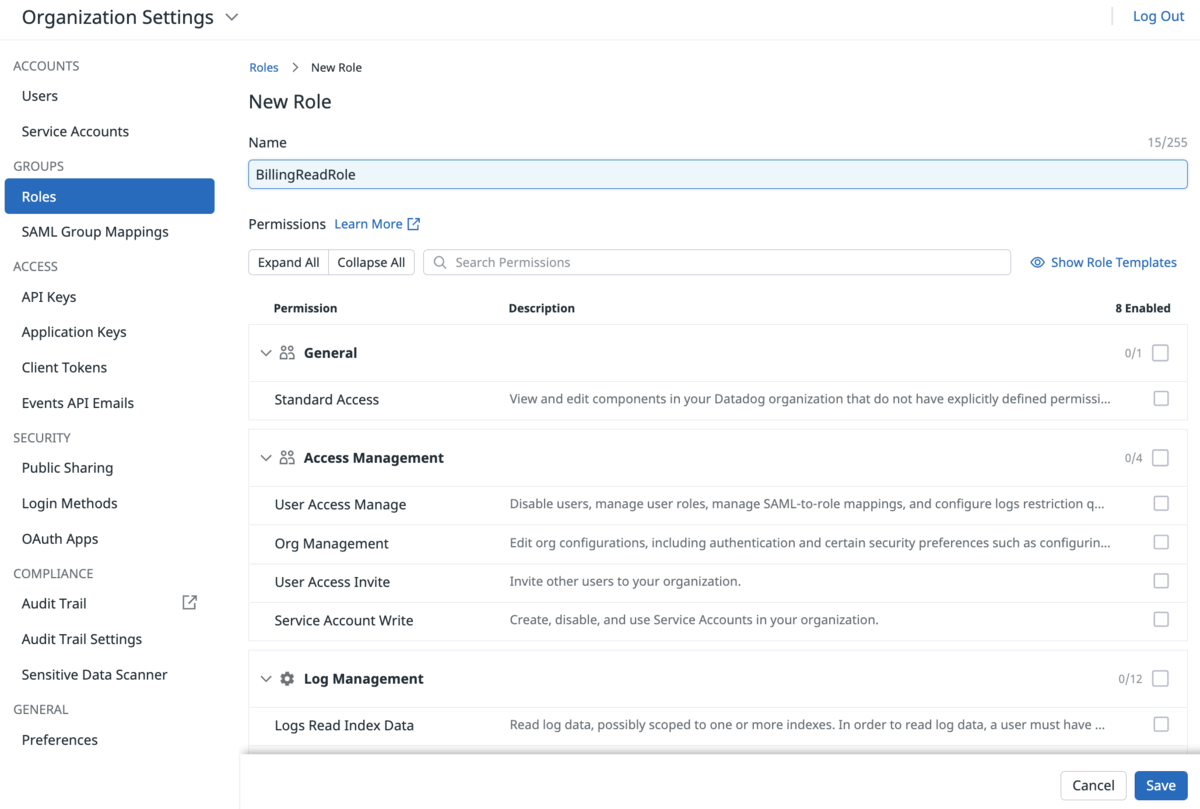Enable all Access Management permissions checkbox

click(1160, 458)
